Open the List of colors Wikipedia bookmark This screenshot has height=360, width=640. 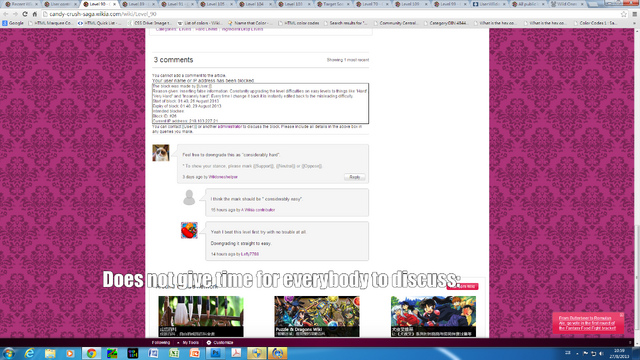(200, 23)
